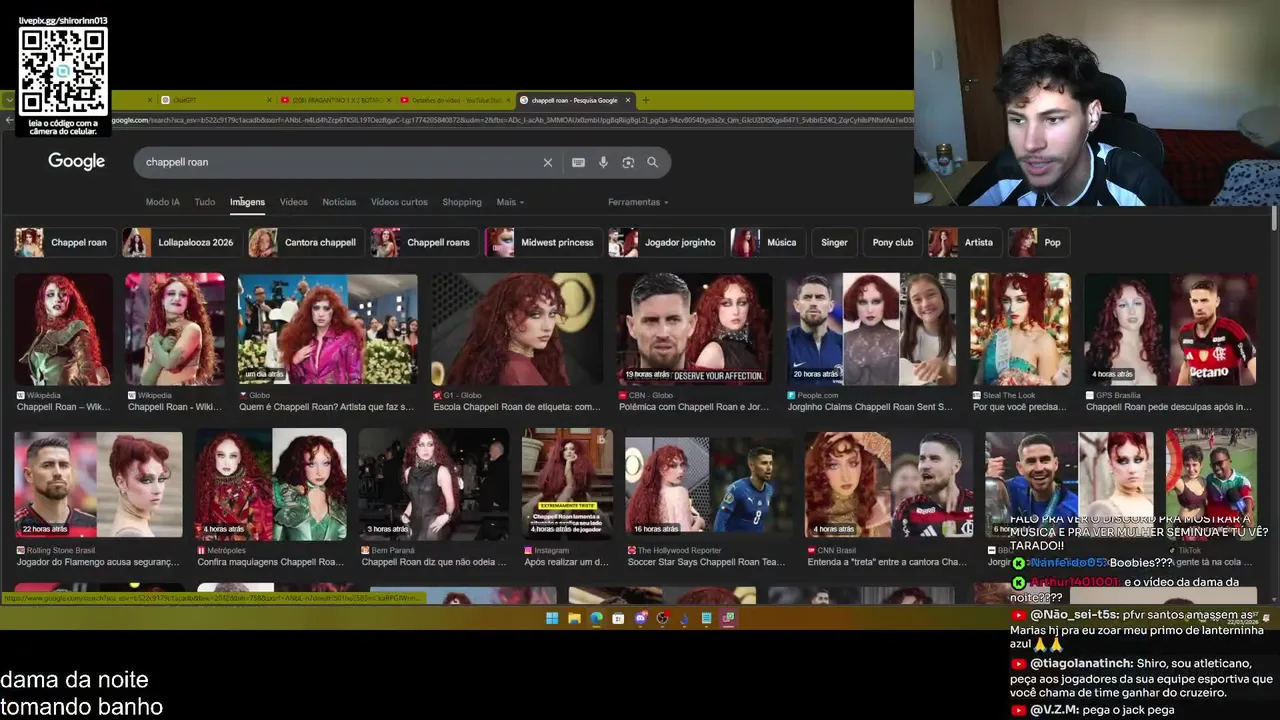Start voice search with the microphone icon

point(603,162)
